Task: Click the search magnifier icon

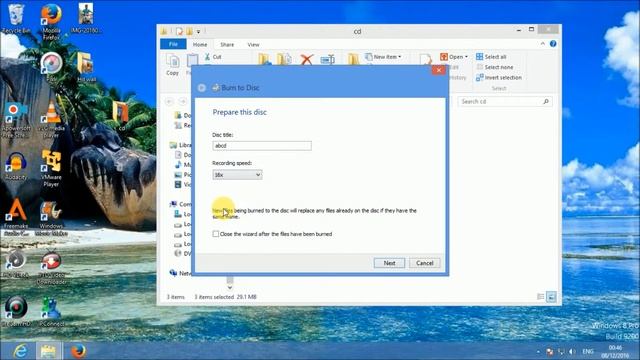Action: pyautogui.click(x=546, y=101)
